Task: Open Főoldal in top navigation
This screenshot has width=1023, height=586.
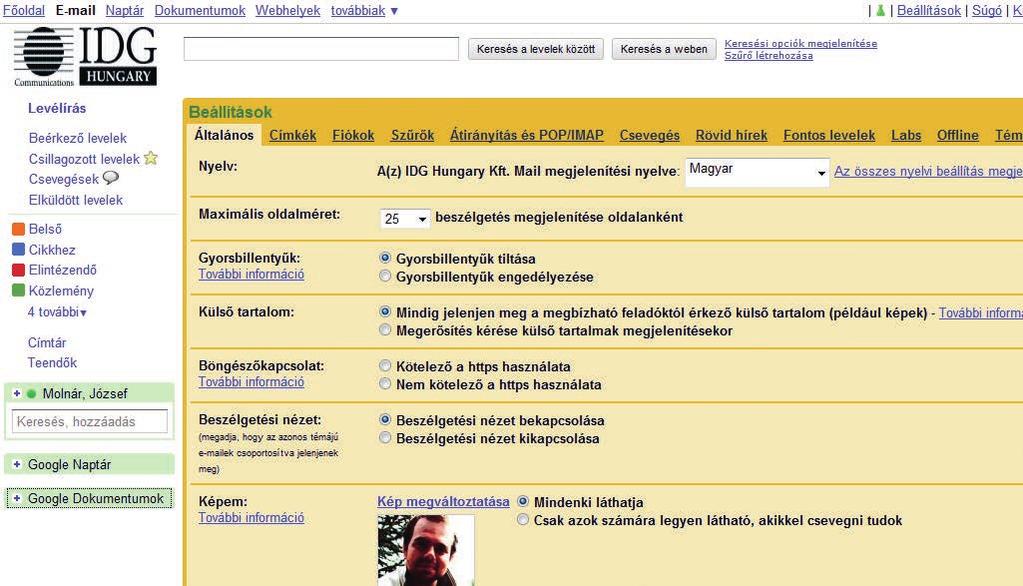Action: click(24, 10)
